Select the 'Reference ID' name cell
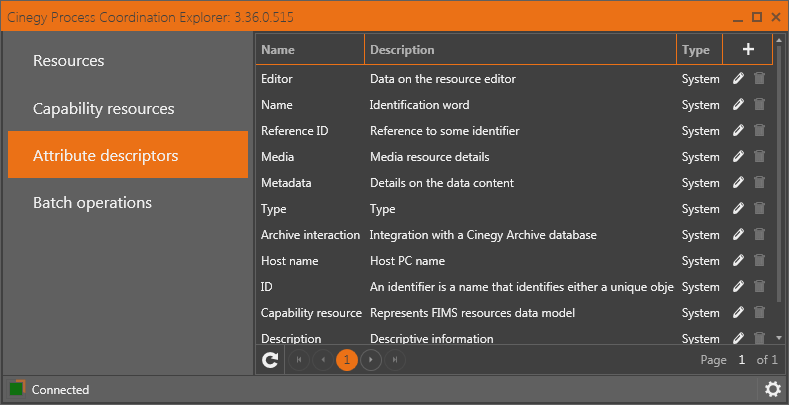Image resolution: width=789 pixels, height=405 pixels. point(294,131)
